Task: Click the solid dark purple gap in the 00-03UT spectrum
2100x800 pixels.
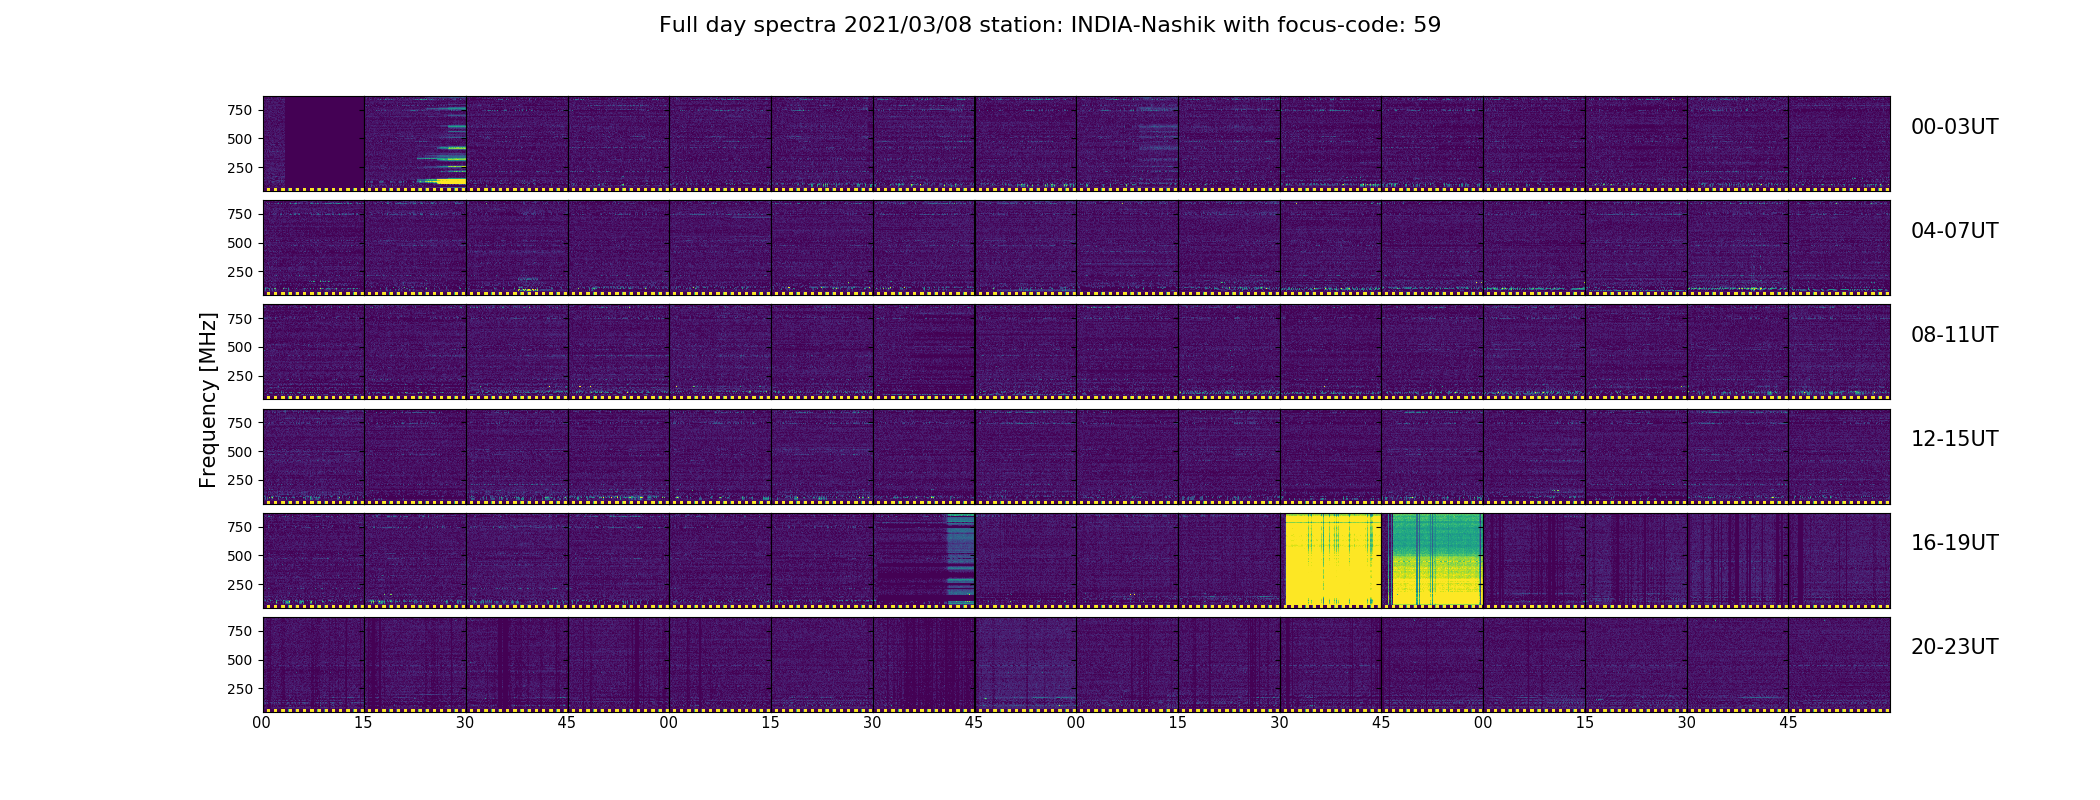Action: tap(324, 142)
